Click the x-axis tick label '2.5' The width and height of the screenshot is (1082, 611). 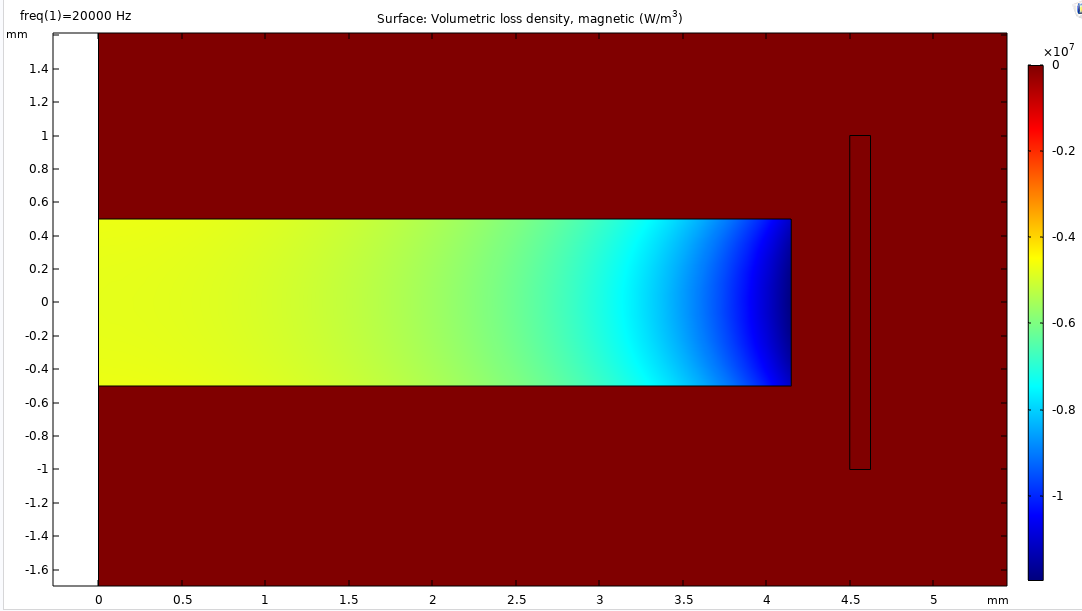point(515,600)
